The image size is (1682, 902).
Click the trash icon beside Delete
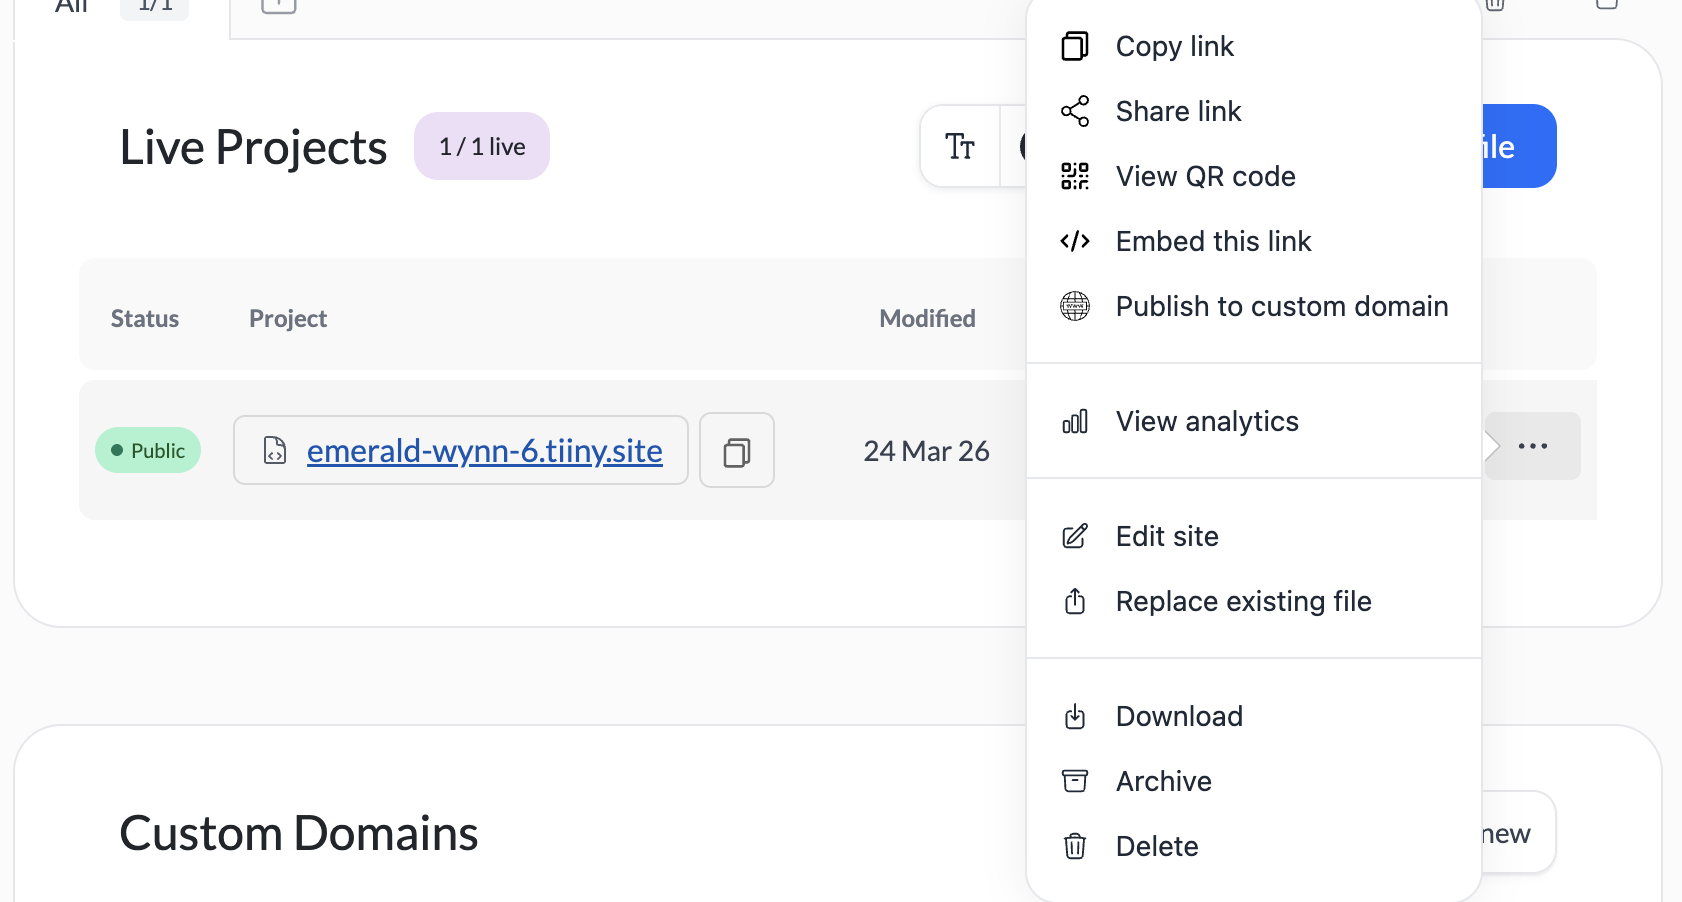point(1074,846)
